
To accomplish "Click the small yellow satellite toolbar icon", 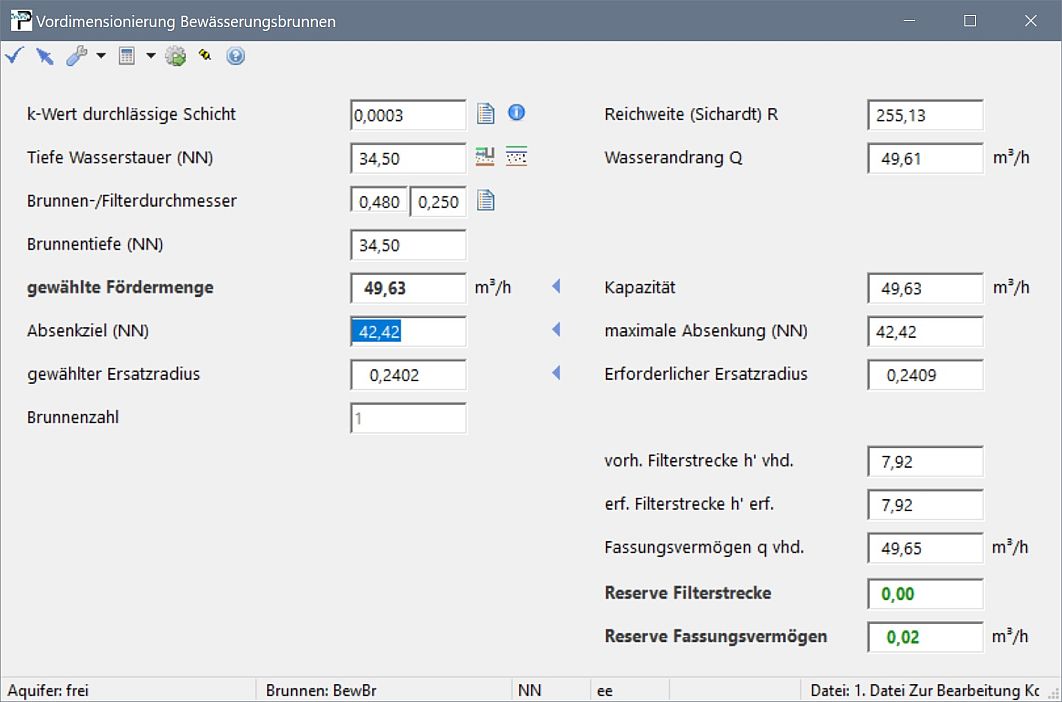I will (x=205, y=56).
